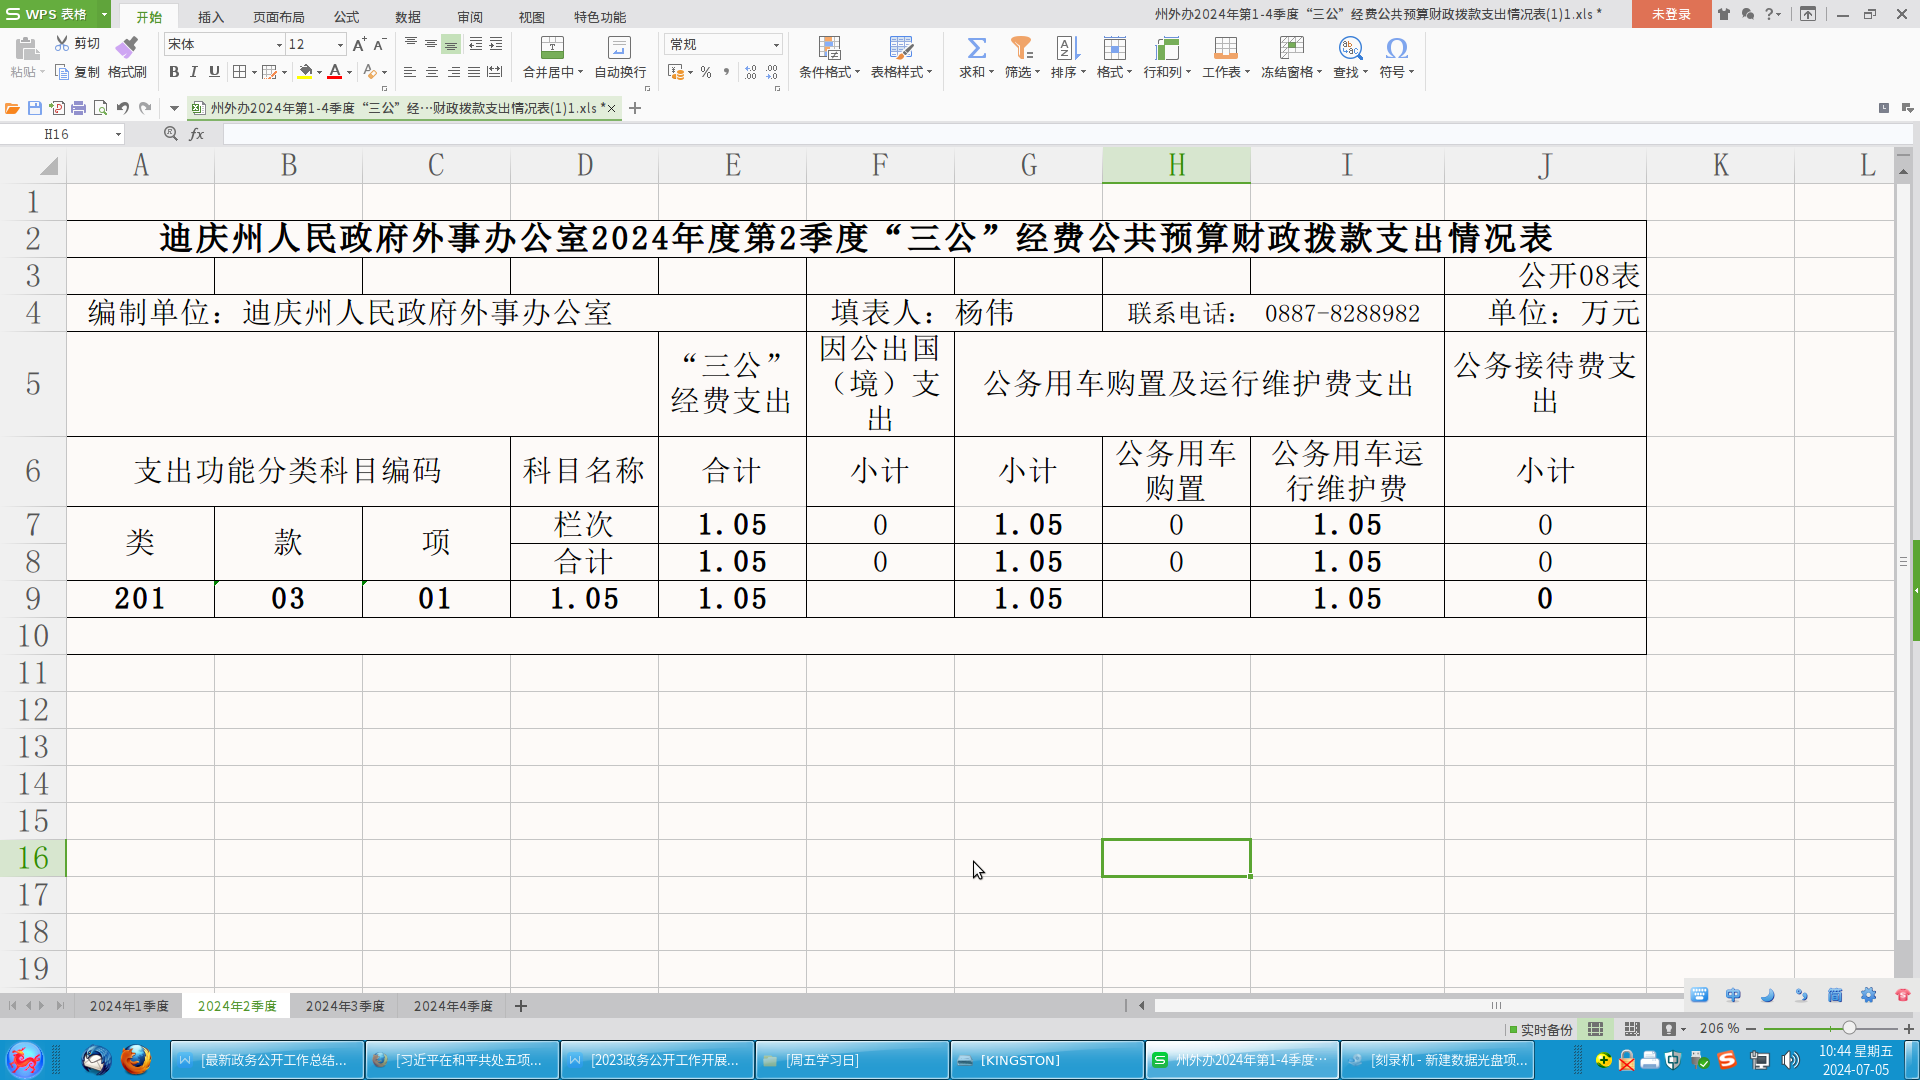This screenshot has width=1920, height=1080.
Task: Open the number format dropdown showing 常规
Action: pos(775,44)
